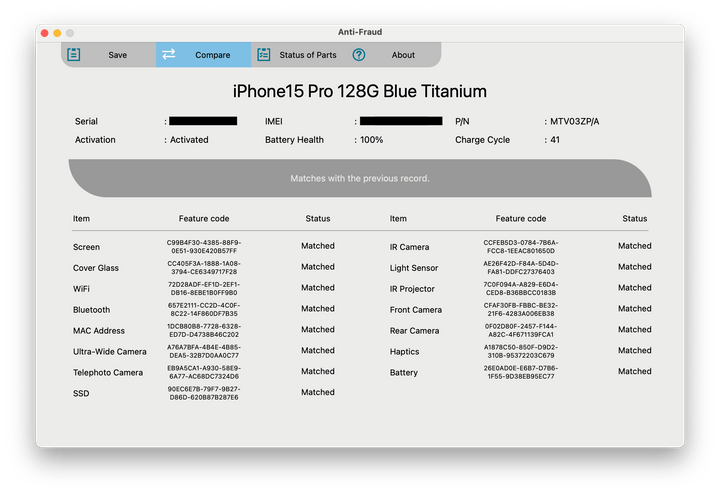Click the Battery feature code 26E0AD0E
720x494 pixels.
tap(521, 372)
